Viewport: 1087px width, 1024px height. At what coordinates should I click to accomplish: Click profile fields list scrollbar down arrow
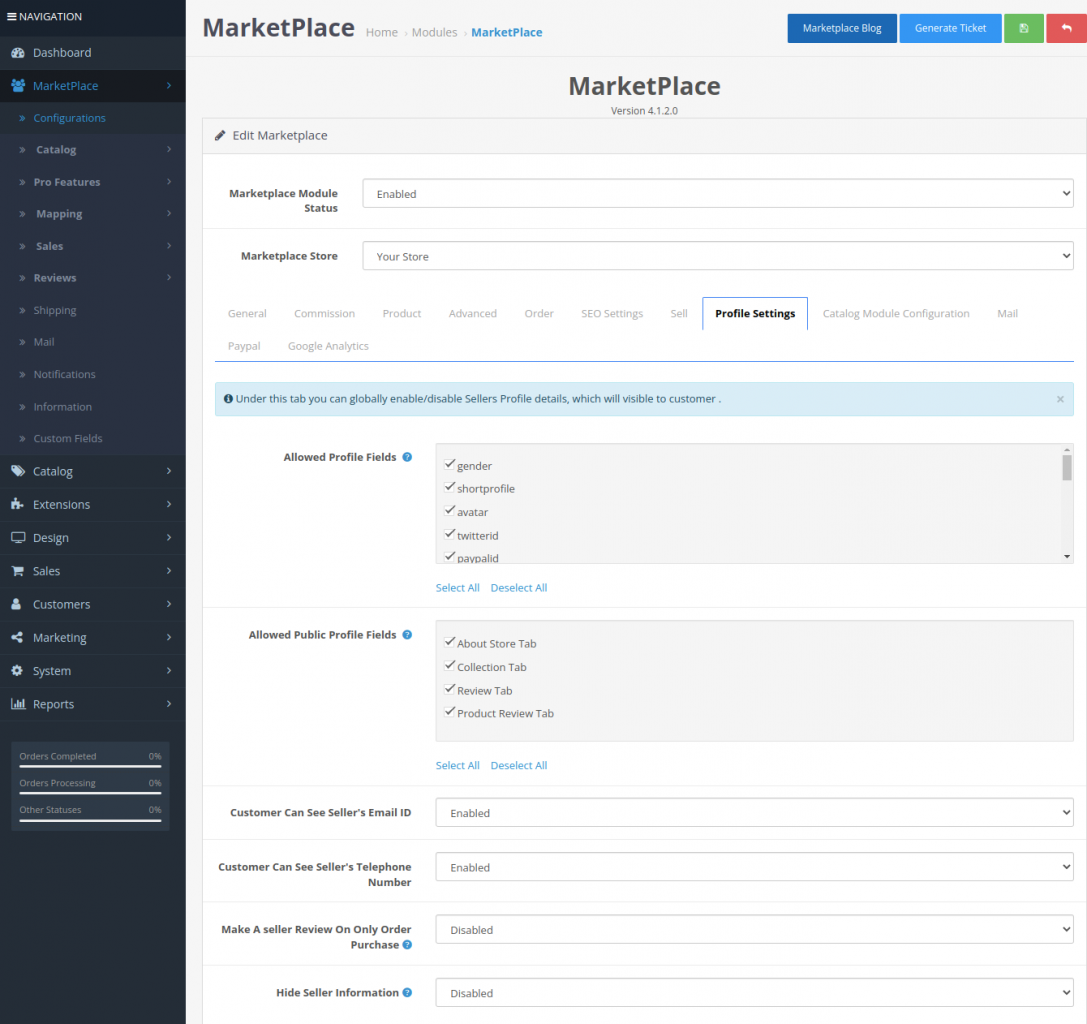tap(1067, 556)
